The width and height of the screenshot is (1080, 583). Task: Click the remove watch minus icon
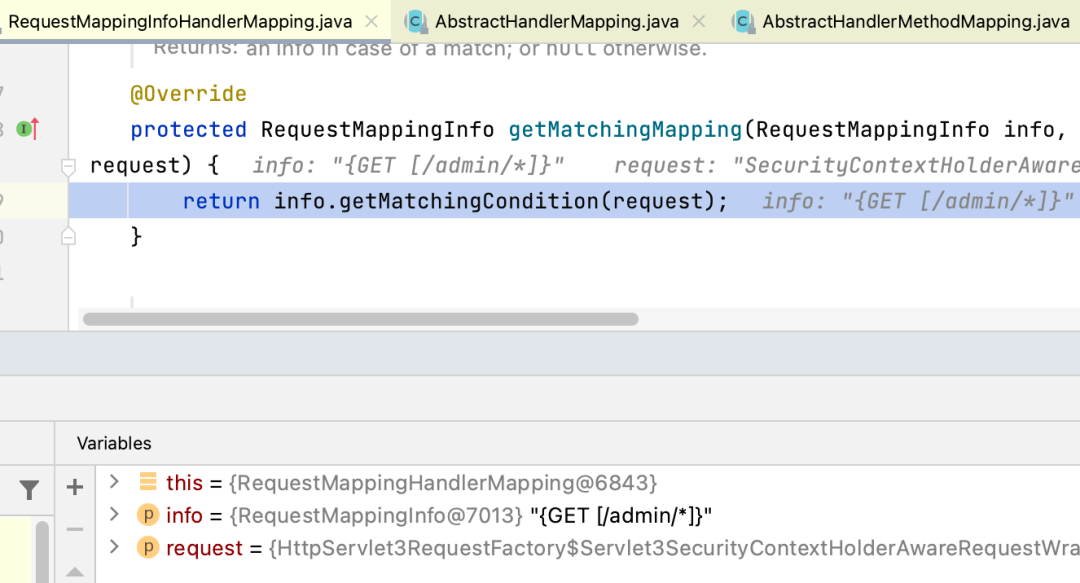(75, 529)
